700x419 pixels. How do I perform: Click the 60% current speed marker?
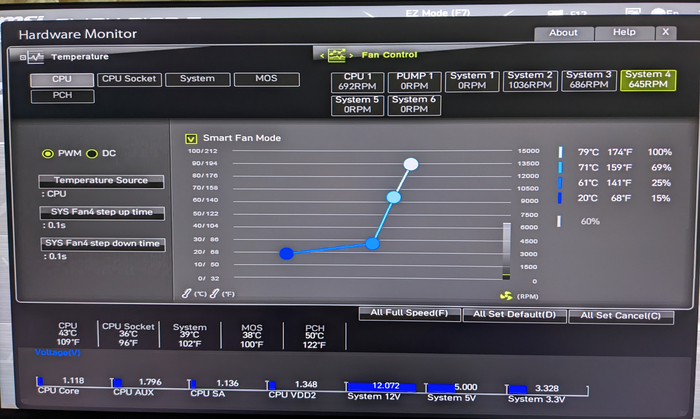click(558, 221)
